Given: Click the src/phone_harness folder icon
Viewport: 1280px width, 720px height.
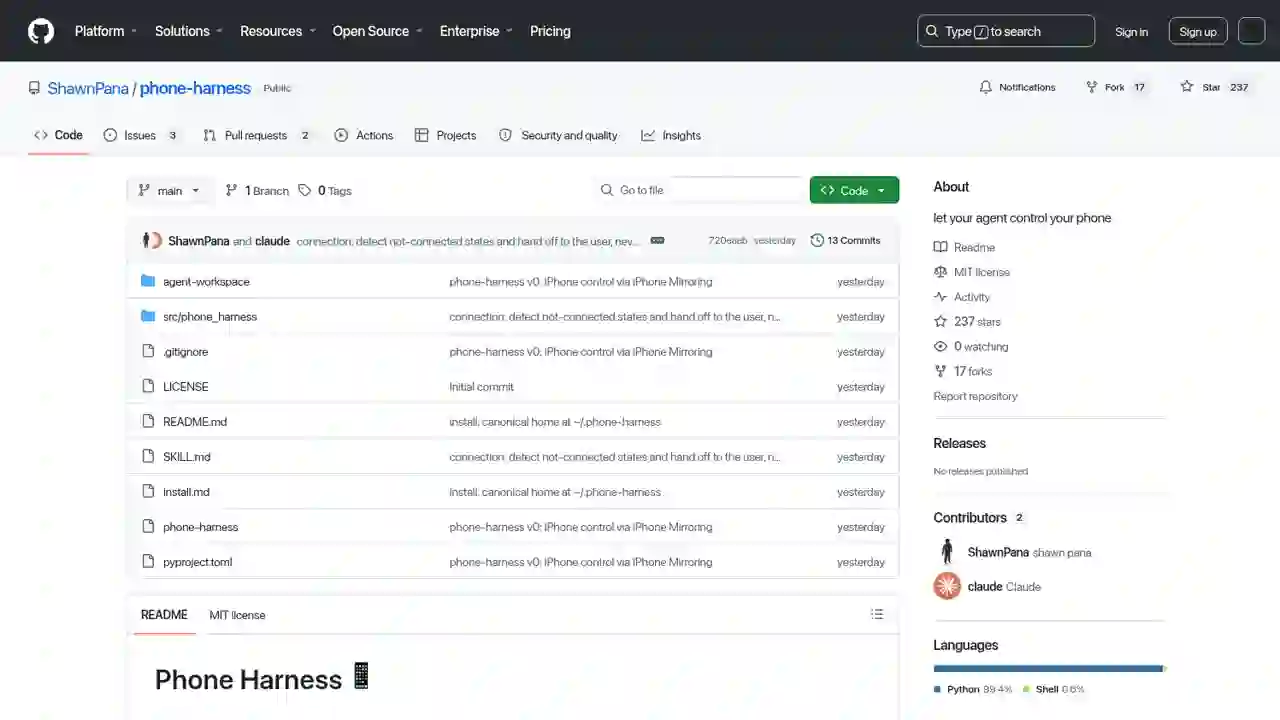Looking at the screenshot, I should pyautogui.click(x=148, y=316).
